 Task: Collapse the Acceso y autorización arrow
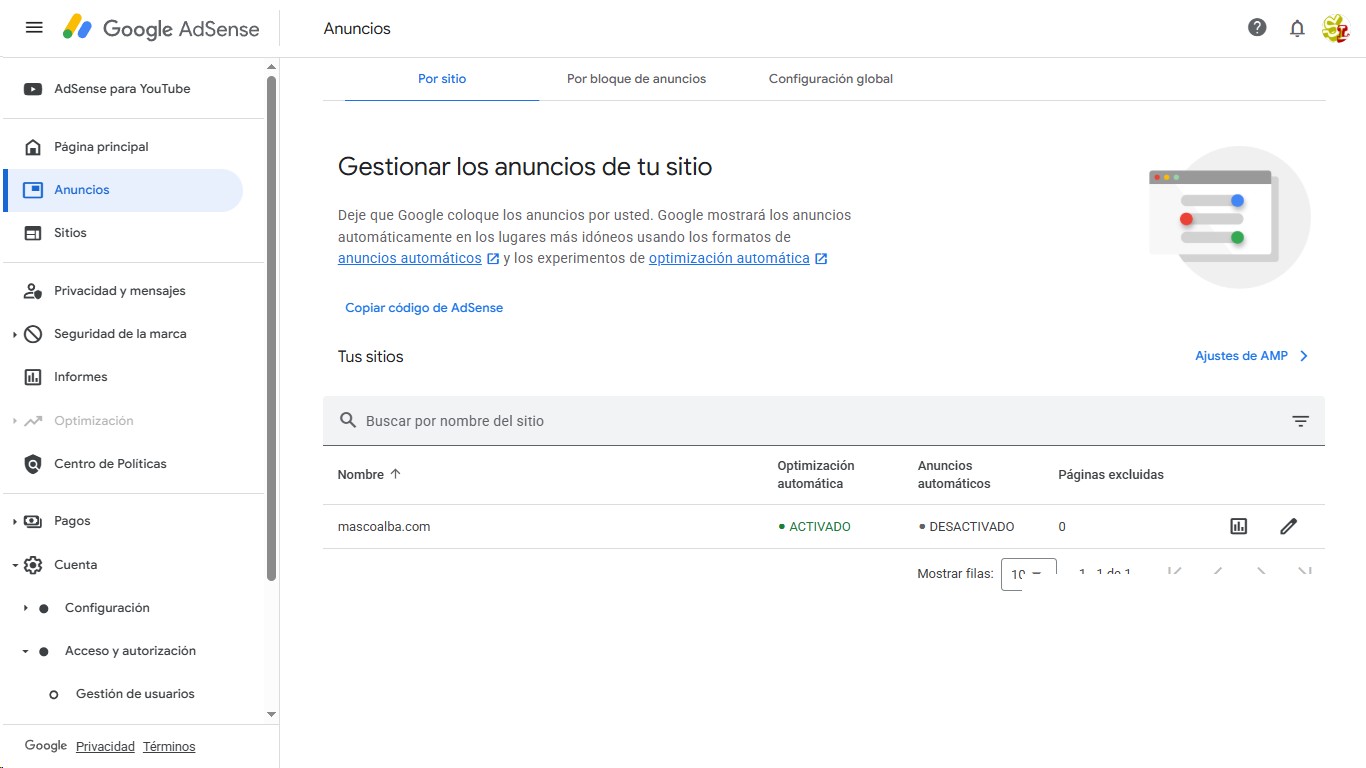[26, 652]
